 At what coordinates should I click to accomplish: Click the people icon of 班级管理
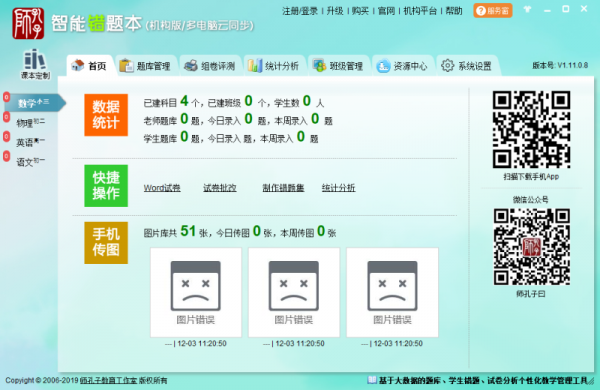319,66
